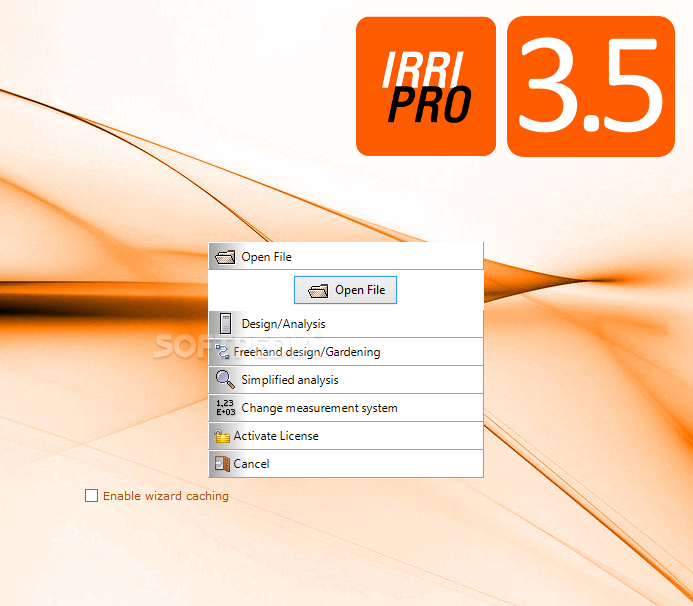Expand the Open File header row
Image resolution: width=693 pixels, height=606 pixels.
pyautogui.click(x=346, y=256)
